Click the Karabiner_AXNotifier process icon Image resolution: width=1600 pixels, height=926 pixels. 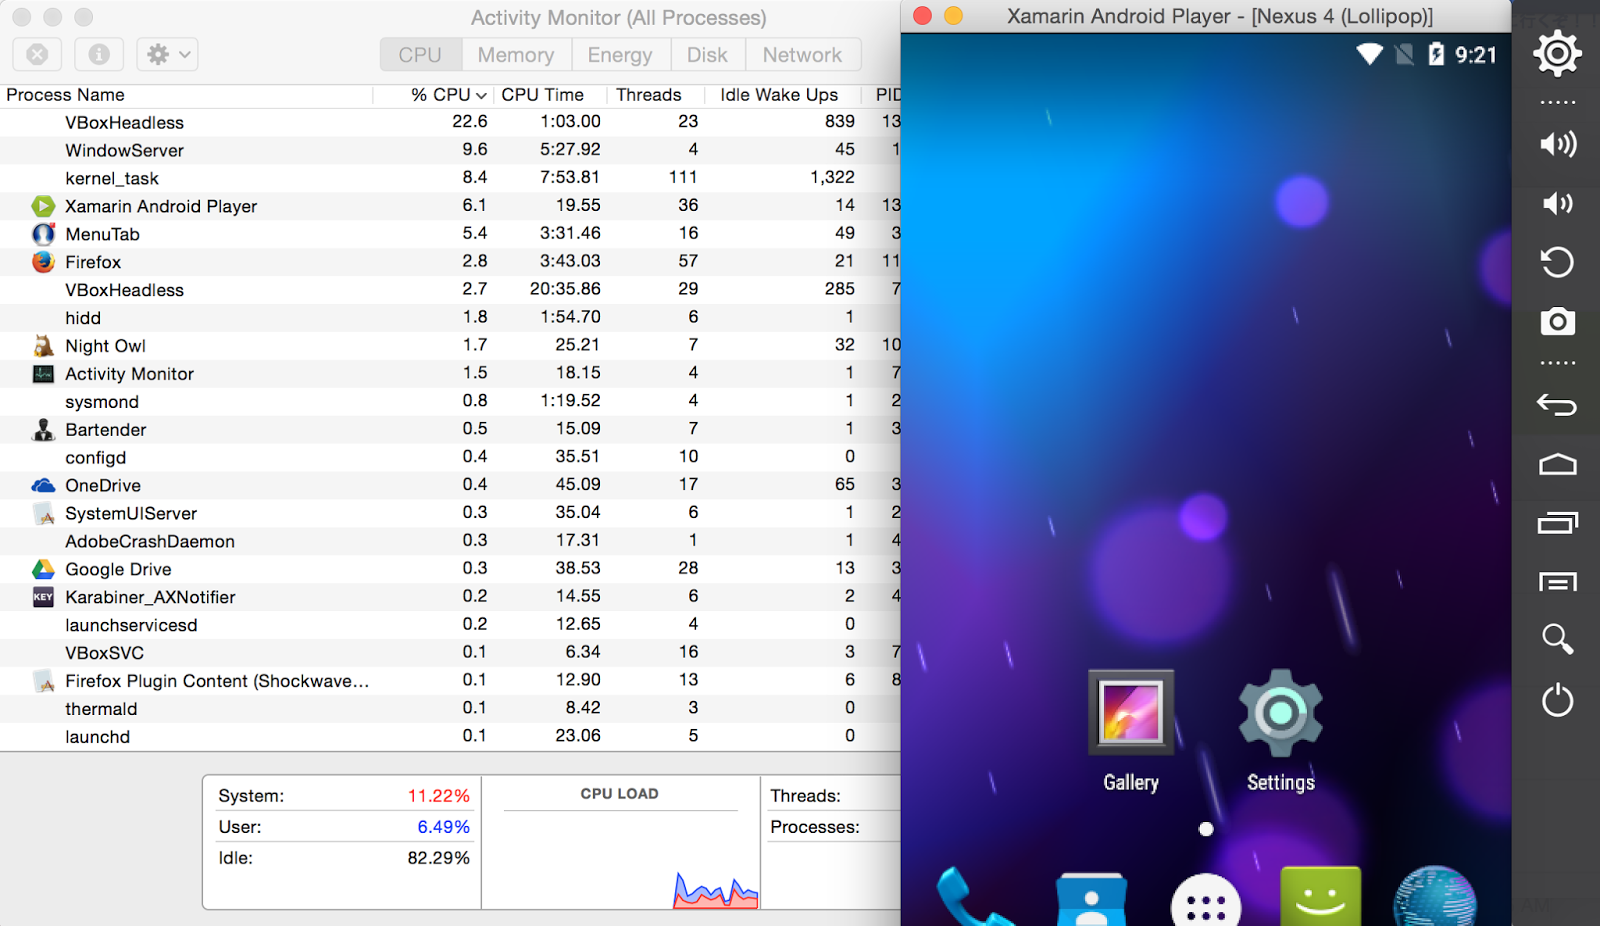click(43, 597)
